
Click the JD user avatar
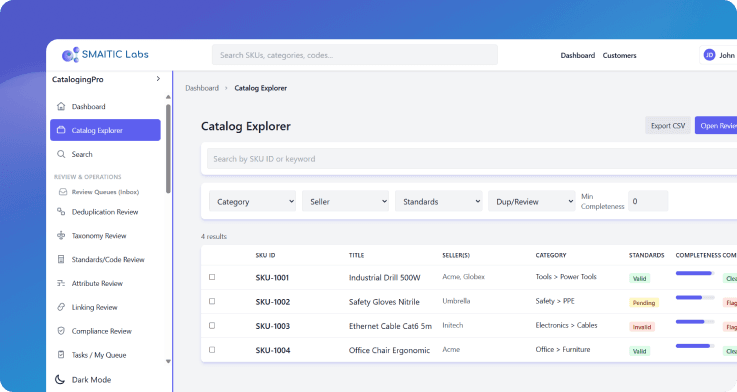click(x=709, y=55)
